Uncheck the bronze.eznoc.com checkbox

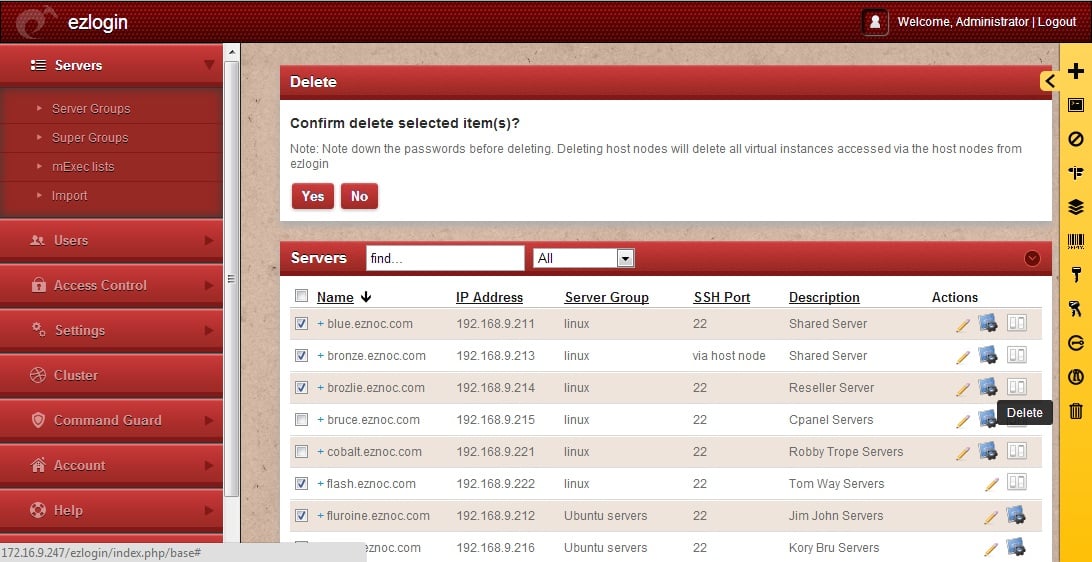(x=301, y=356)
